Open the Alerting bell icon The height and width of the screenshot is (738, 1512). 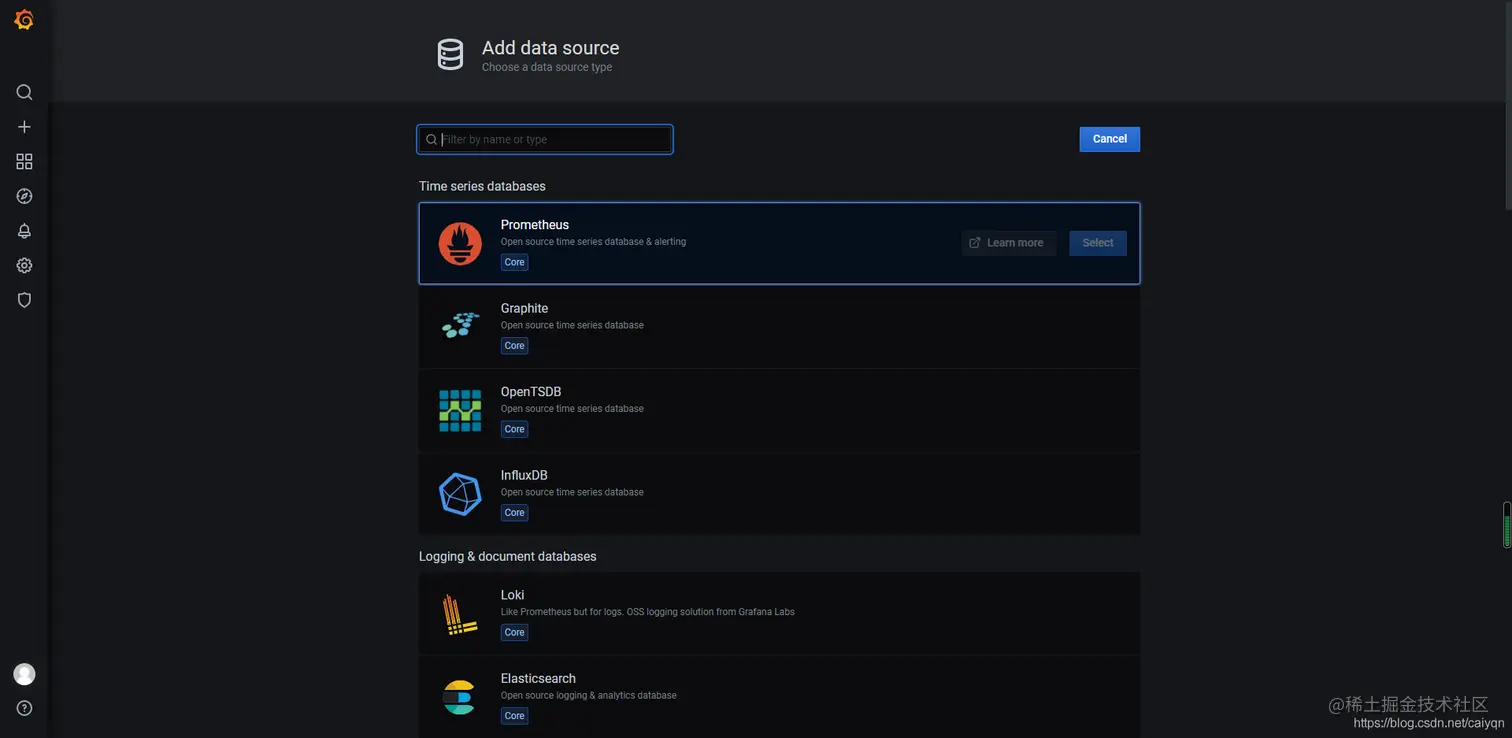(24, 231)
